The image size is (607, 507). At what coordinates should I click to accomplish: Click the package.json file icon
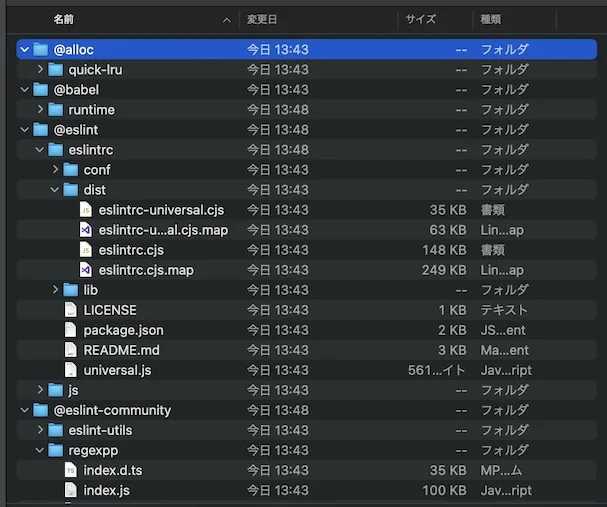(x=71, y=330)
